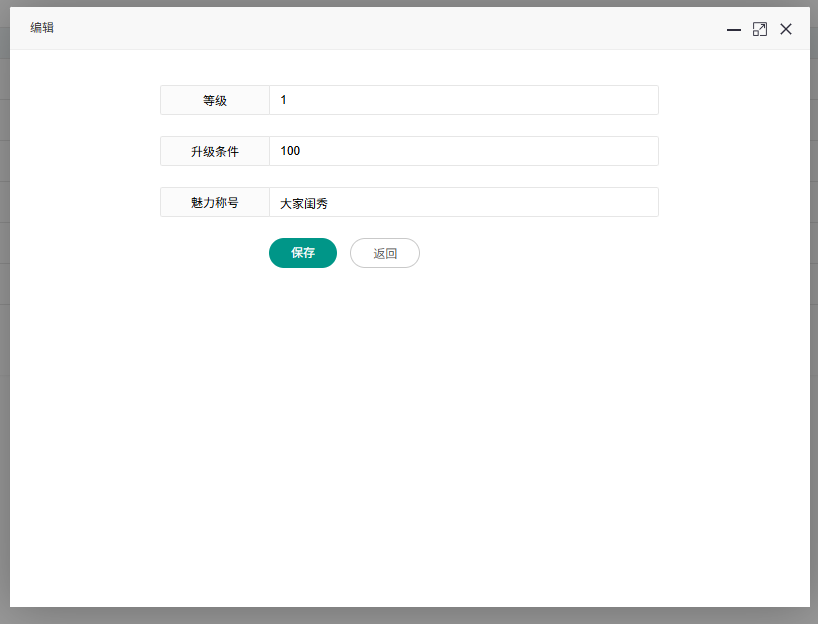
Task: Click the 魅力称号 field label
Action: (x=215, y=202)
